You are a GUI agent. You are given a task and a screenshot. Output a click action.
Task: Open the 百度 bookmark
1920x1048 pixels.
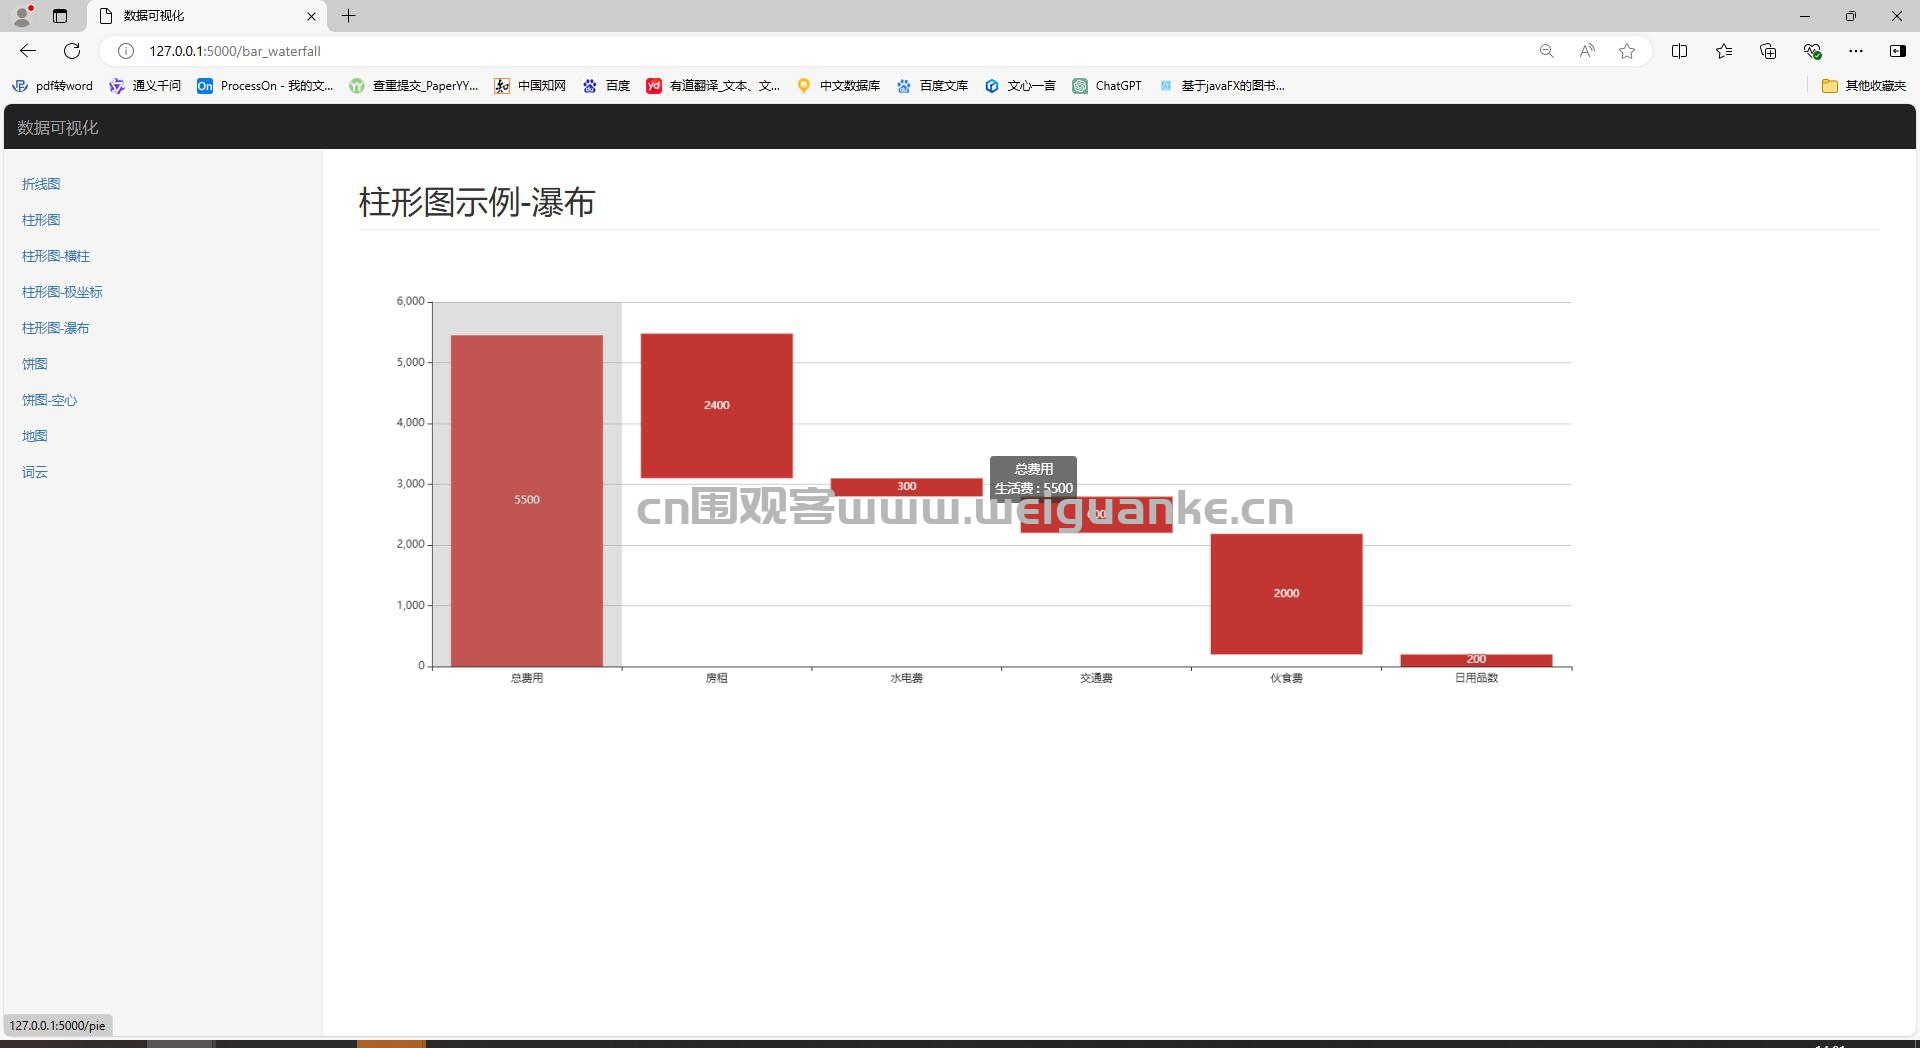tap(607, 86)
